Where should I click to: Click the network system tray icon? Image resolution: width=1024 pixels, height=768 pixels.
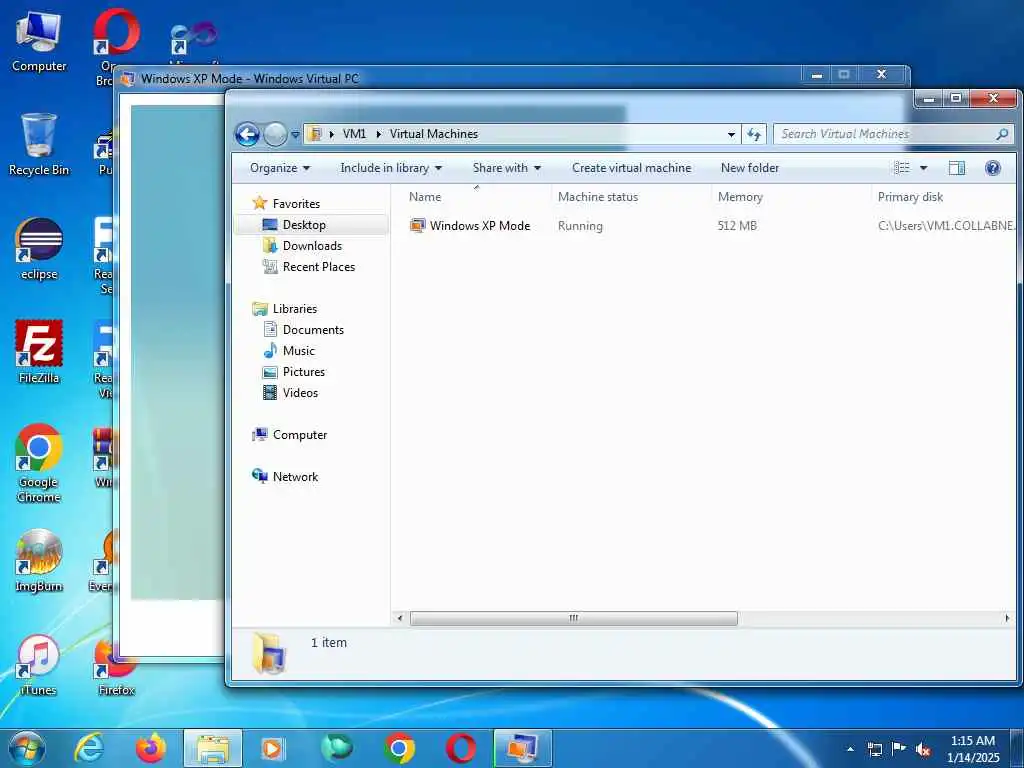coord(874,749)
